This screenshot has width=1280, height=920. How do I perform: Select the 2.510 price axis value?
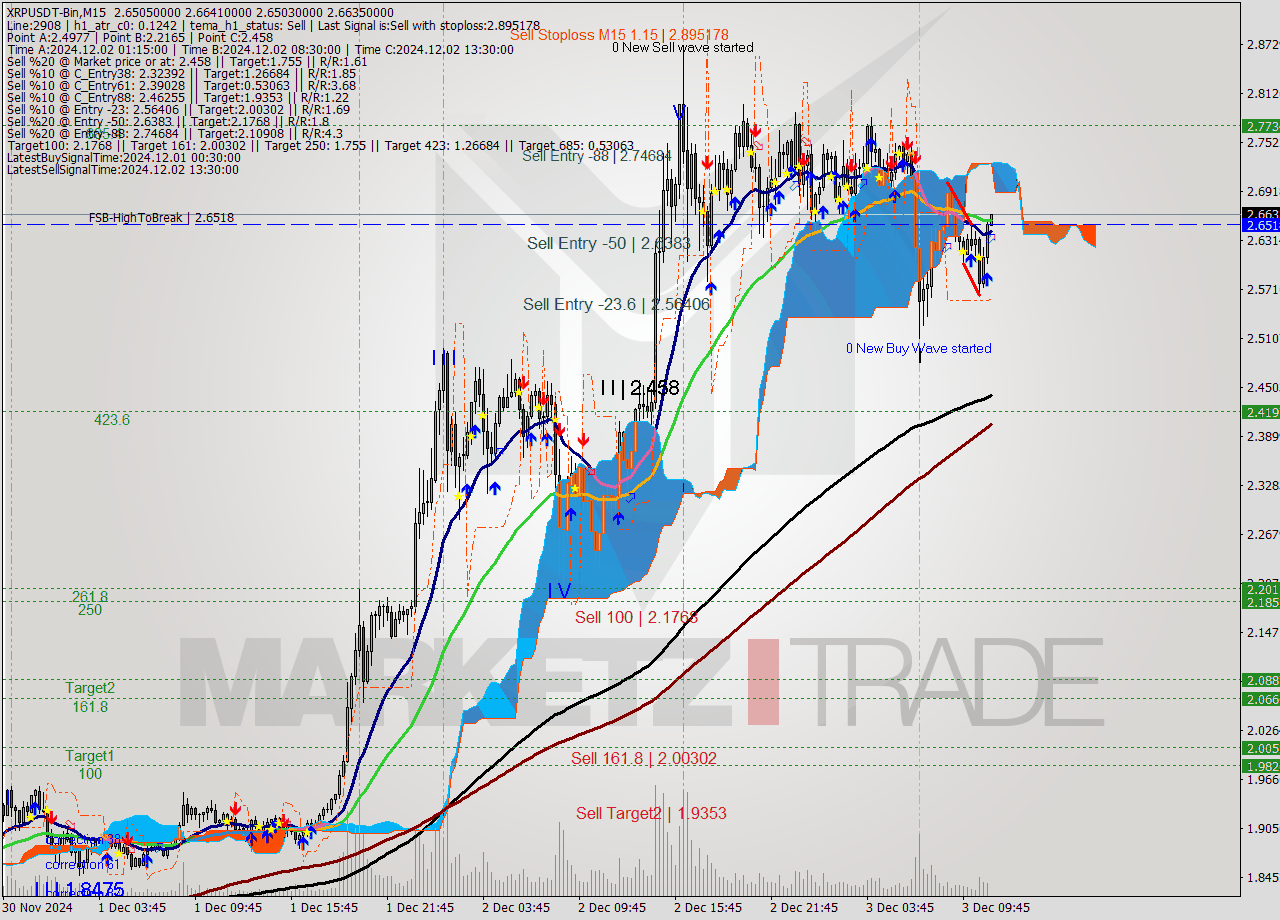(x=1262, y=339)
